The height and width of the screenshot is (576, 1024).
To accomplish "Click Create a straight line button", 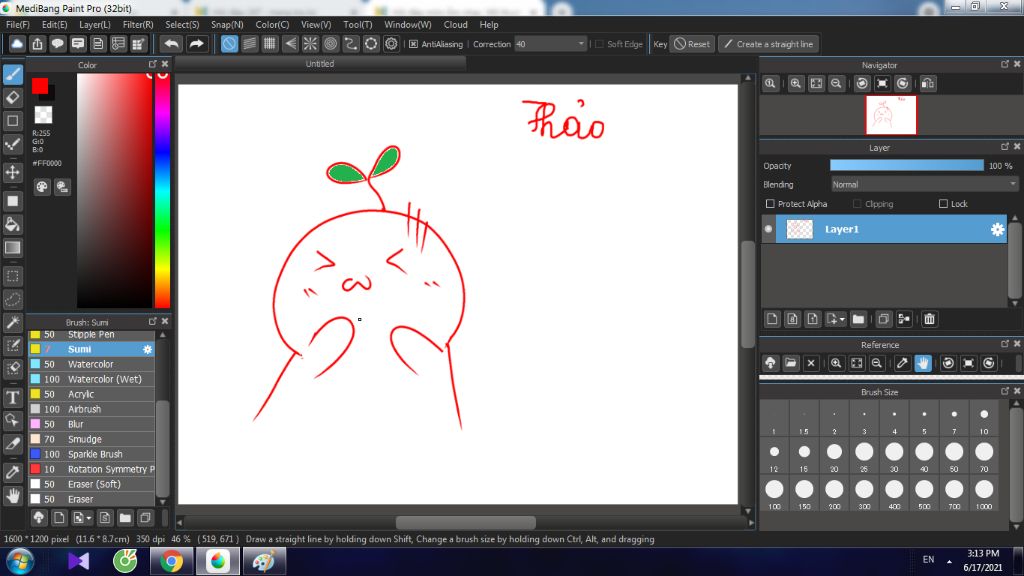I will pos(769,44).
